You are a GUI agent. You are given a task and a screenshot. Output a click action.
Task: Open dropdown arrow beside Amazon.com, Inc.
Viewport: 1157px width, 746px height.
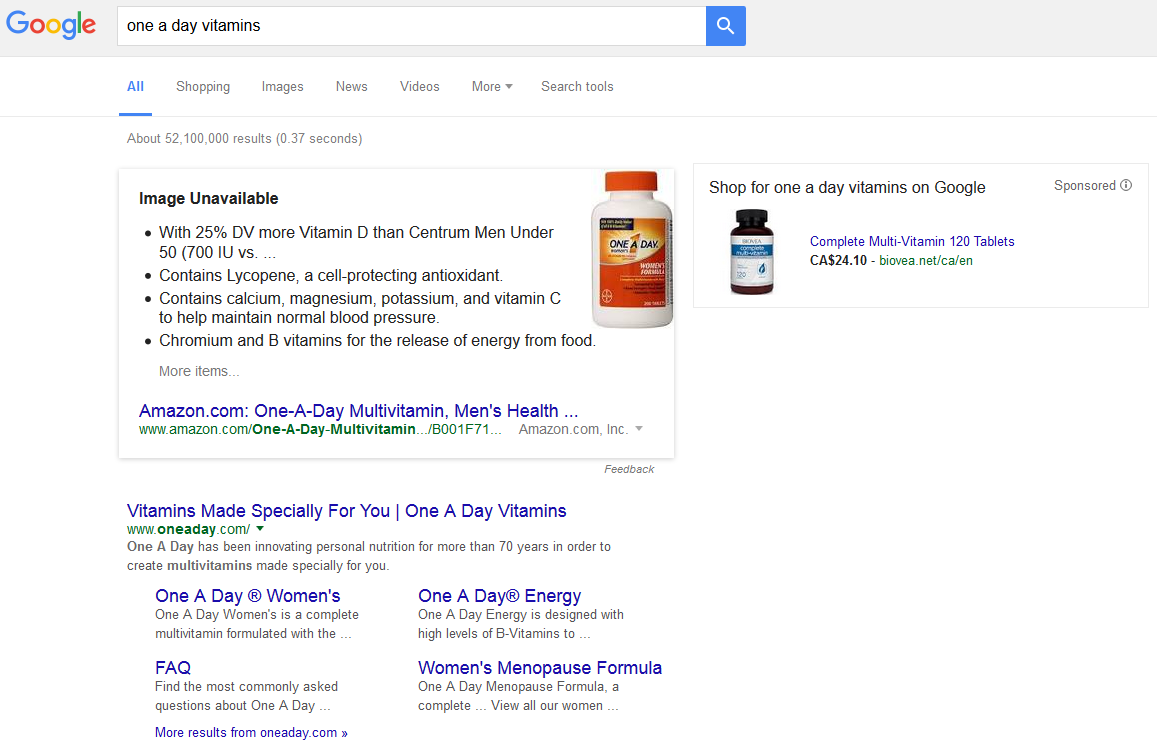pos(639,429)
